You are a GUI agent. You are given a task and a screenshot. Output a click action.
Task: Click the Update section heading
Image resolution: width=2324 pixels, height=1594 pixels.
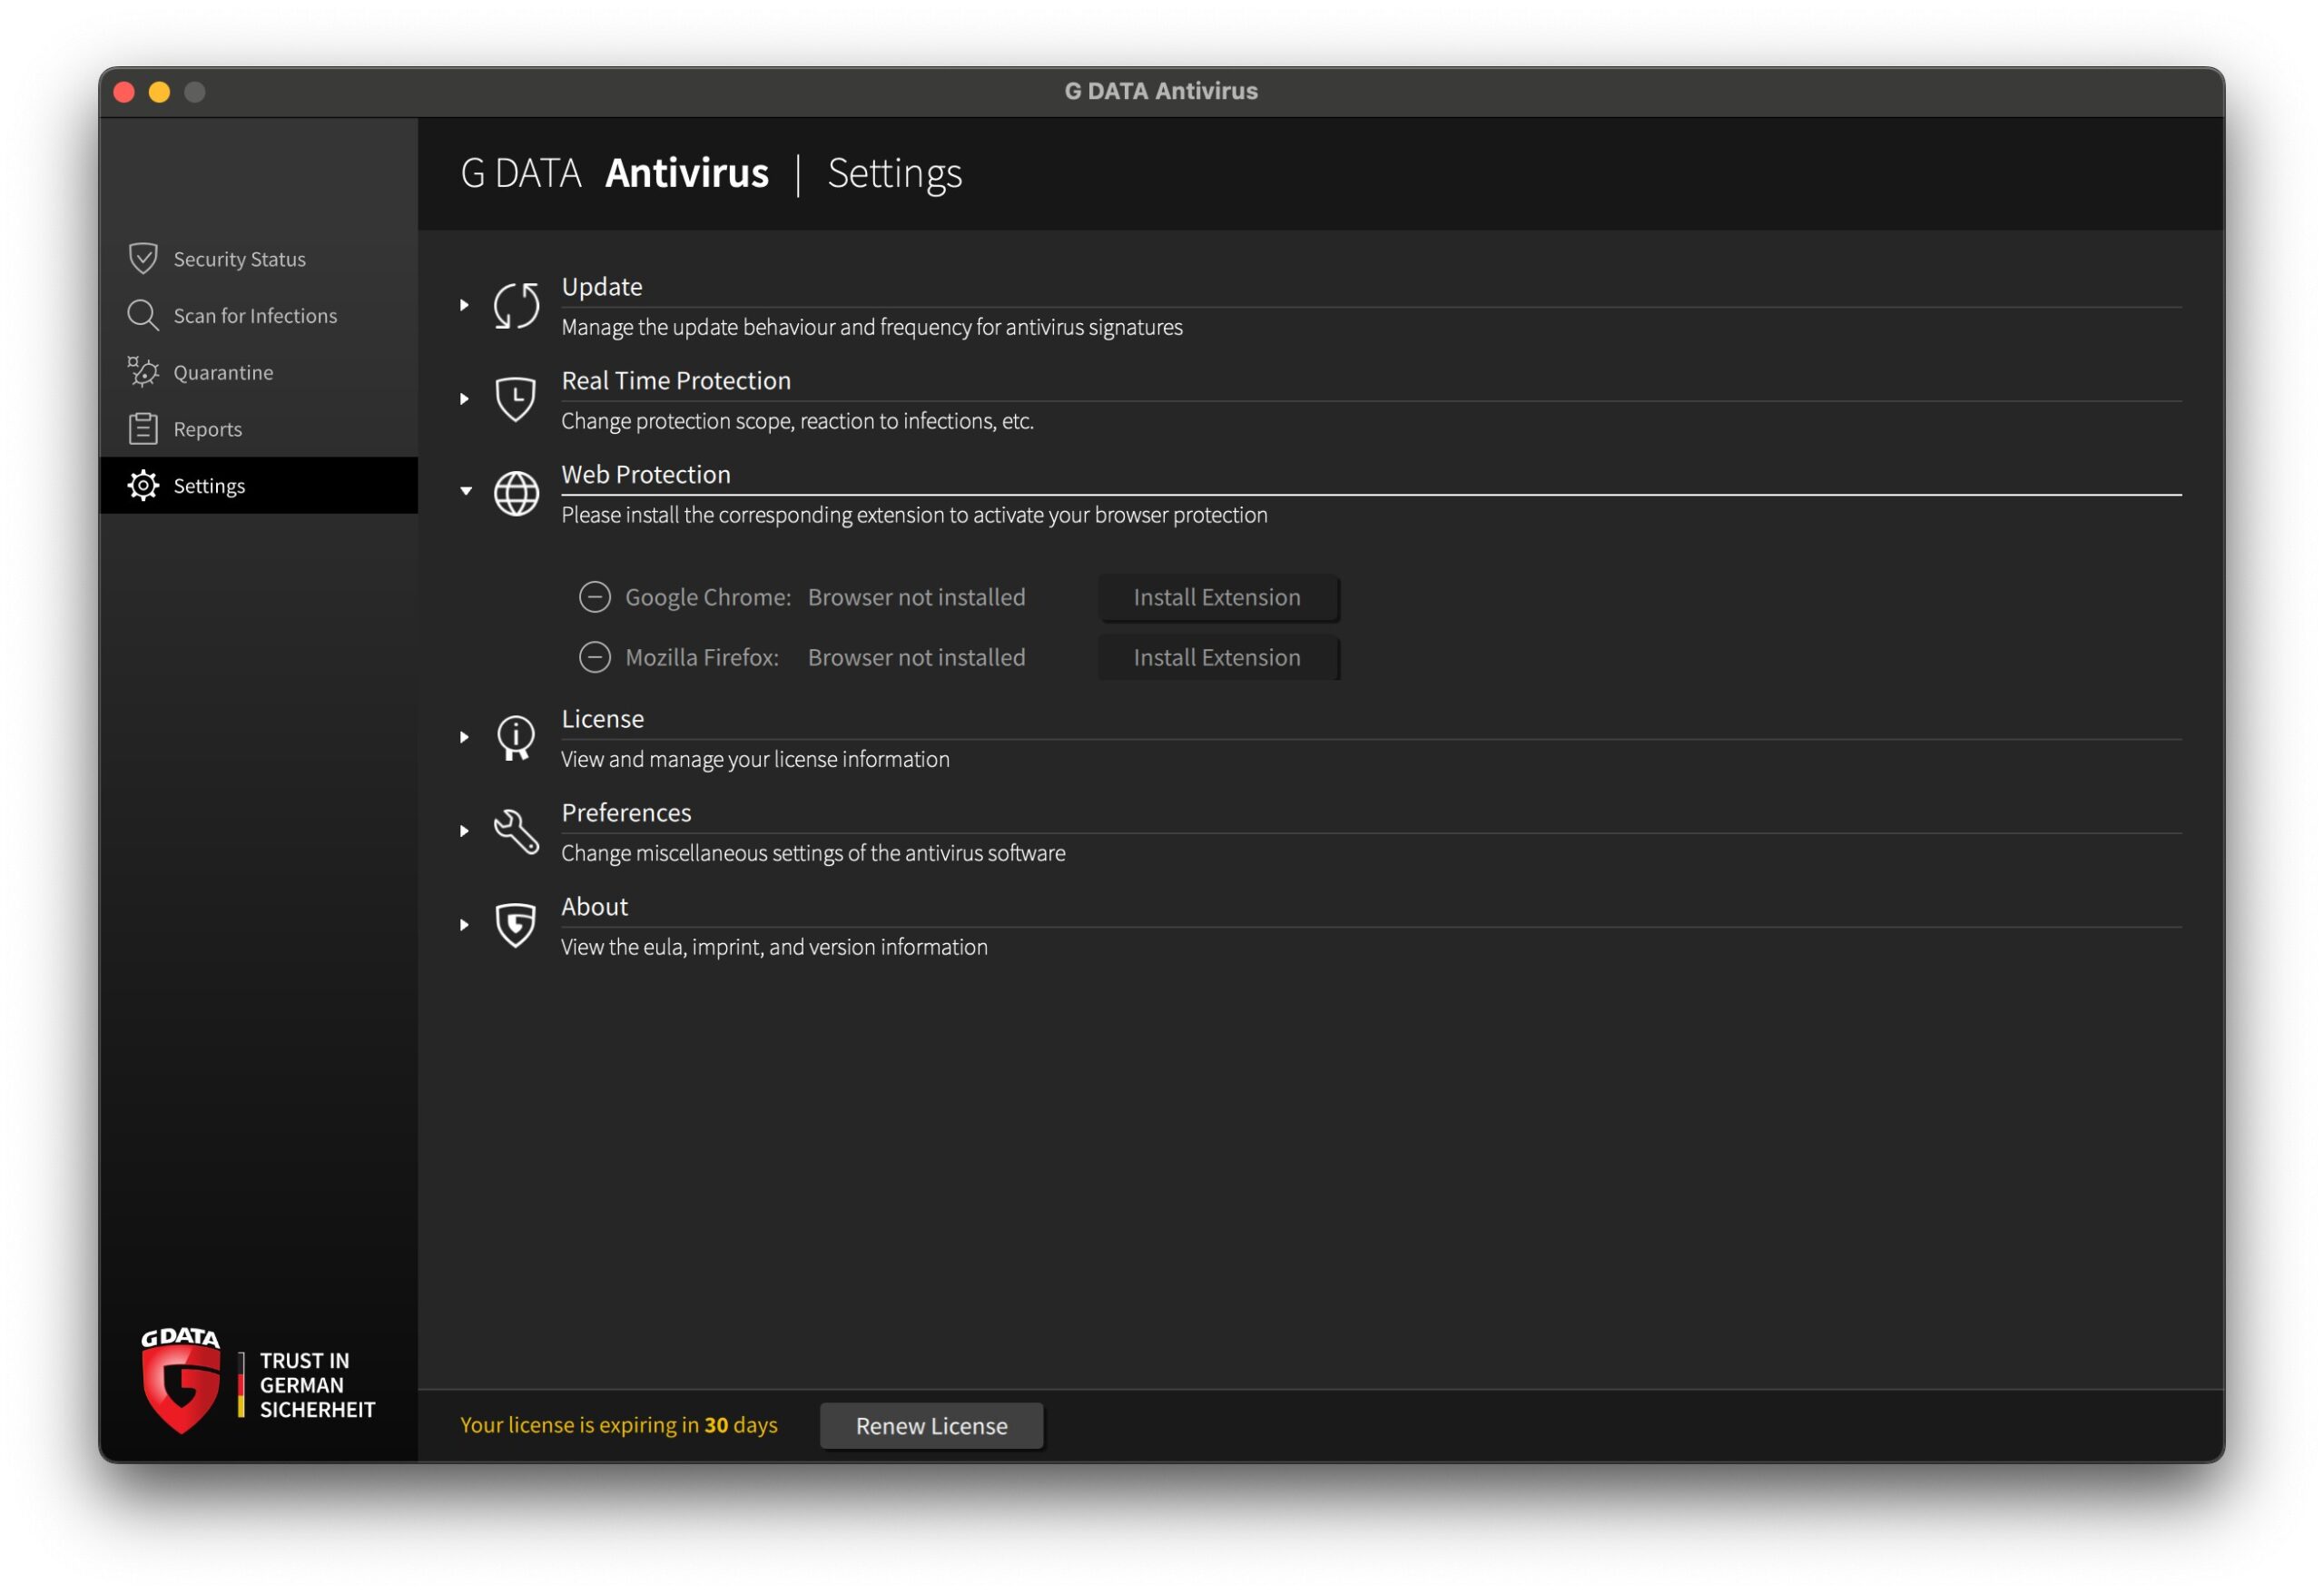point(602,287)
